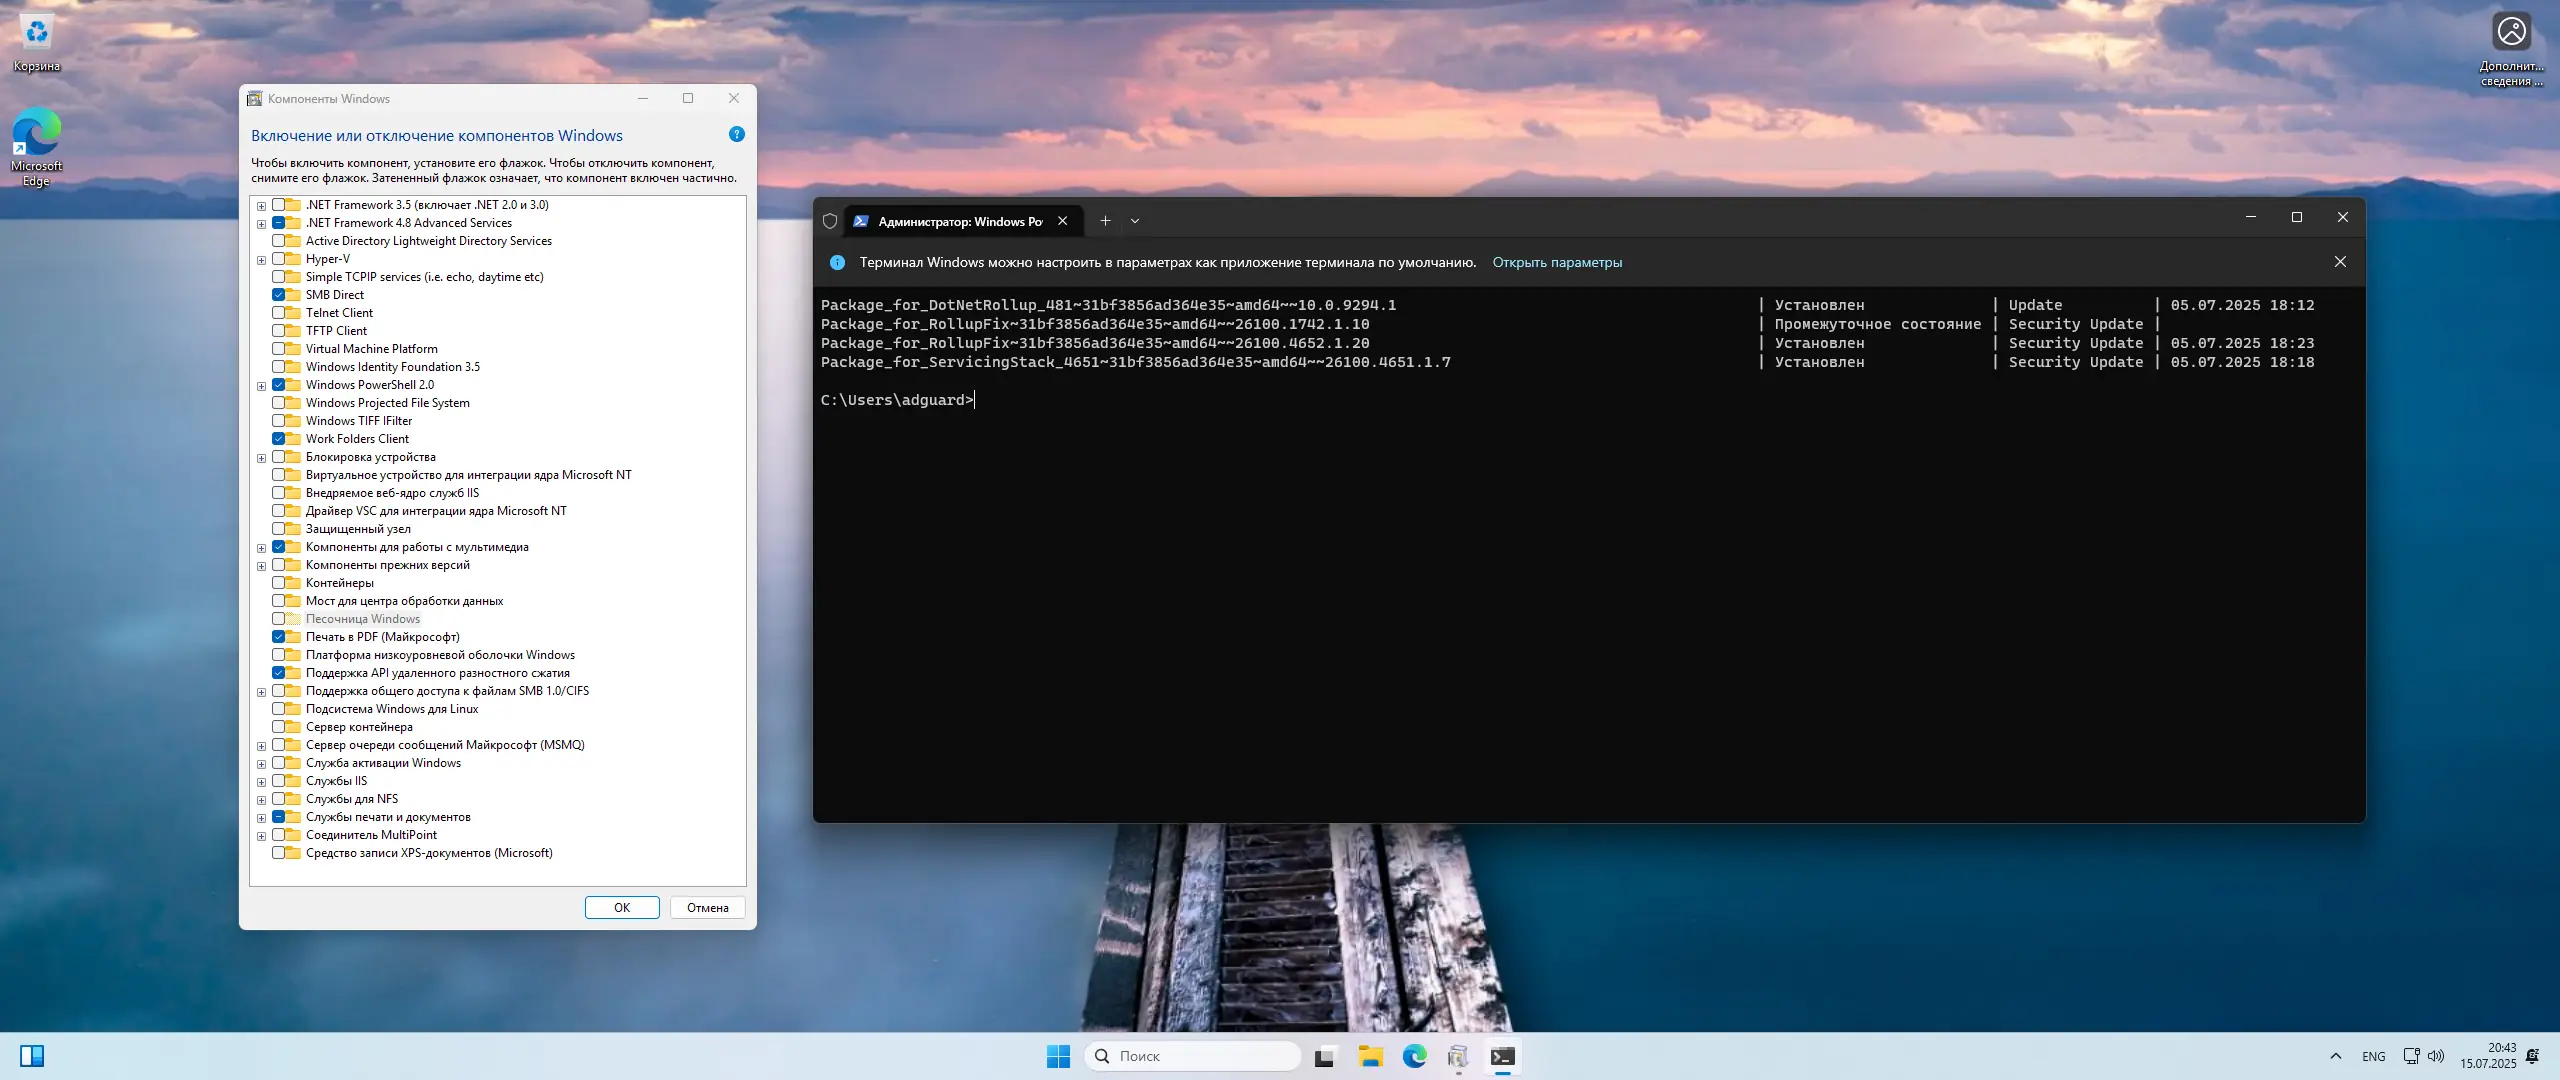The width and height of the screenshot is (2560, 1080).
Task: Click the taskbar search field
Action: tap(1195, 1056)
